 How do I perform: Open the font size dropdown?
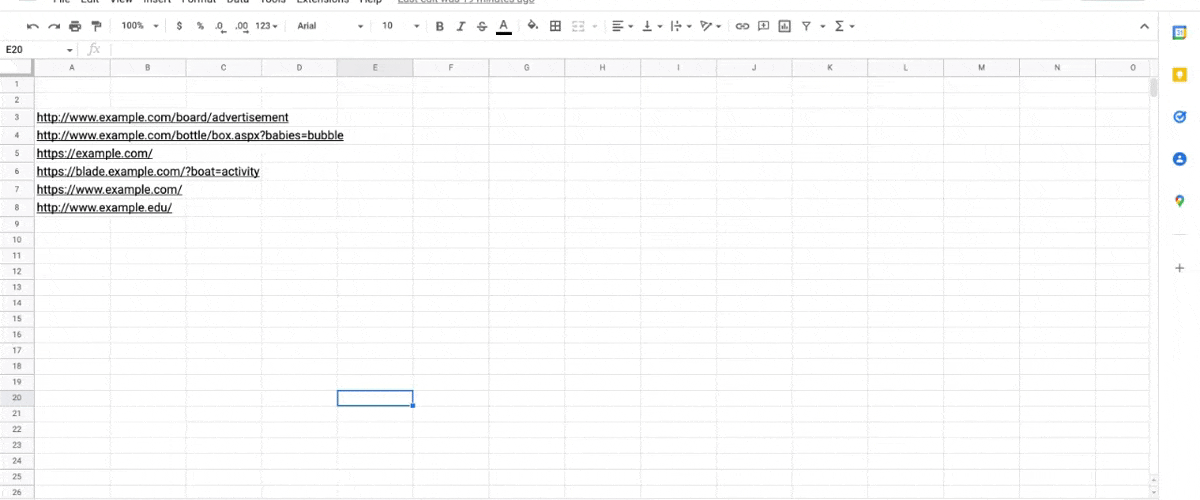point(400,26)
